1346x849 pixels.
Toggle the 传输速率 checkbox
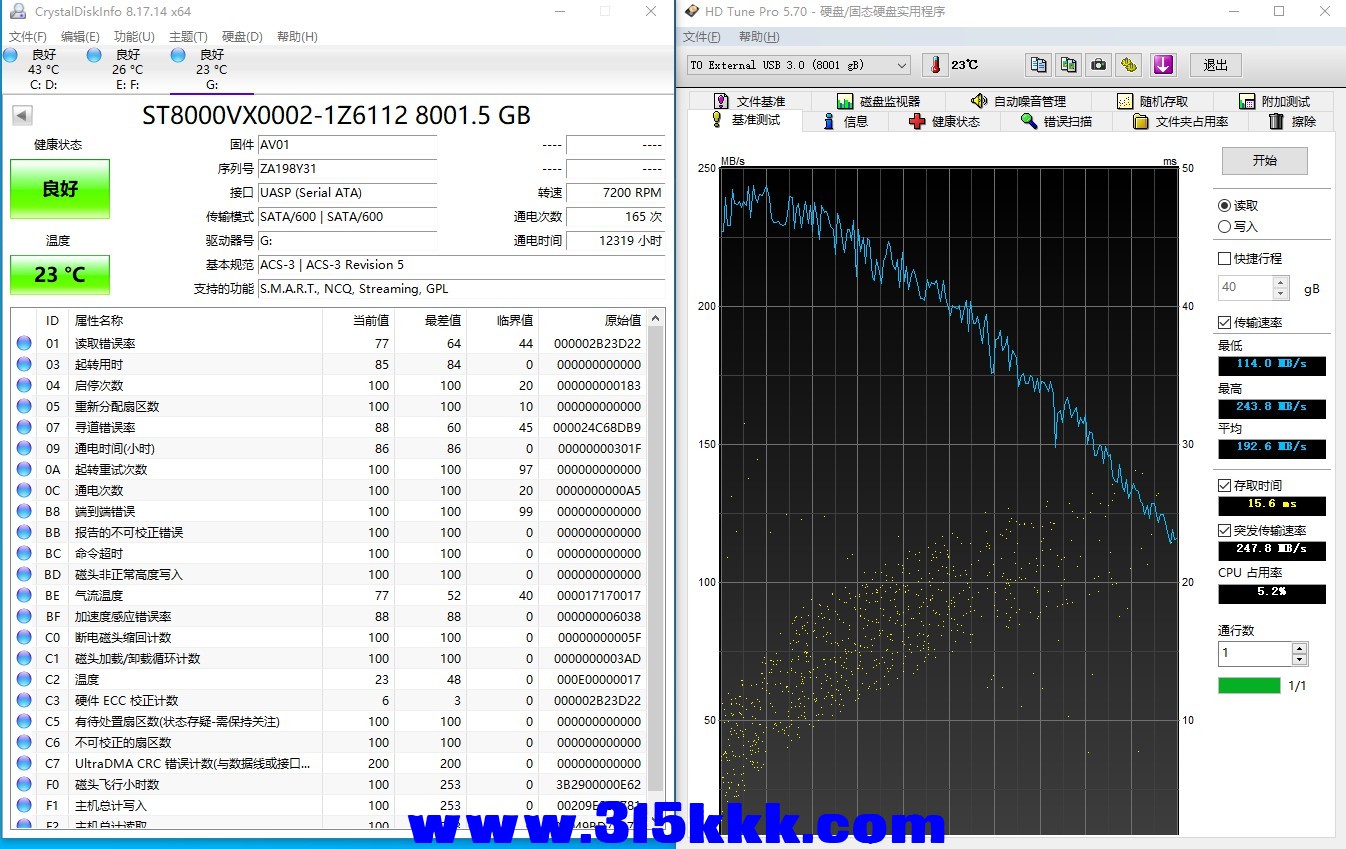(1225, 322)
